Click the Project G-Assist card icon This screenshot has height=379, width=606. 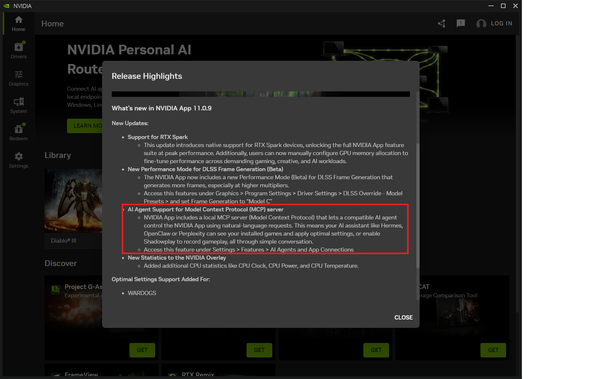coord(56,289)
